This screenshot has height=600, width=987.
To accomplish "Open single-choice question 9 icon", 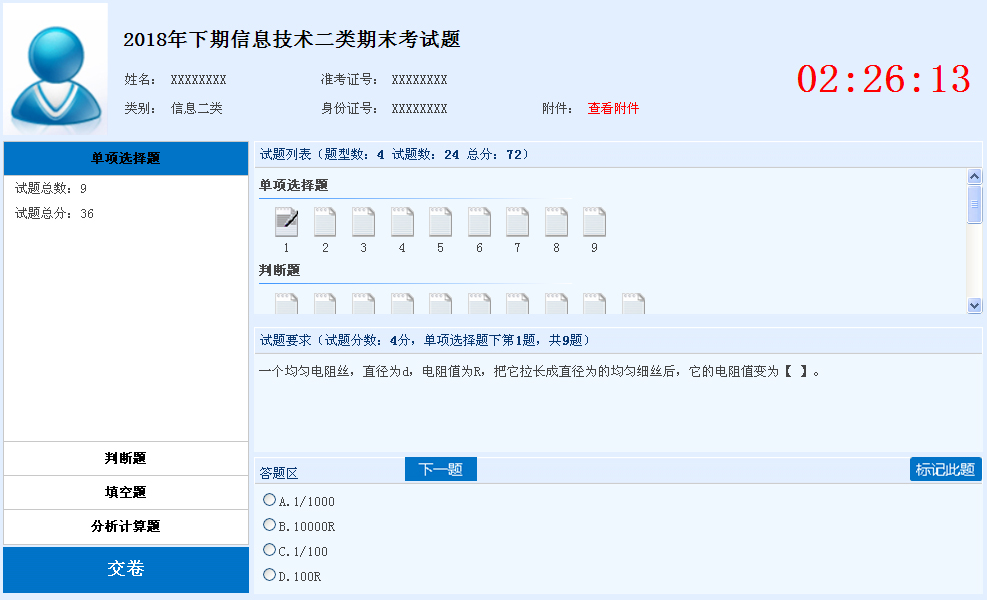I will point(594,222).
